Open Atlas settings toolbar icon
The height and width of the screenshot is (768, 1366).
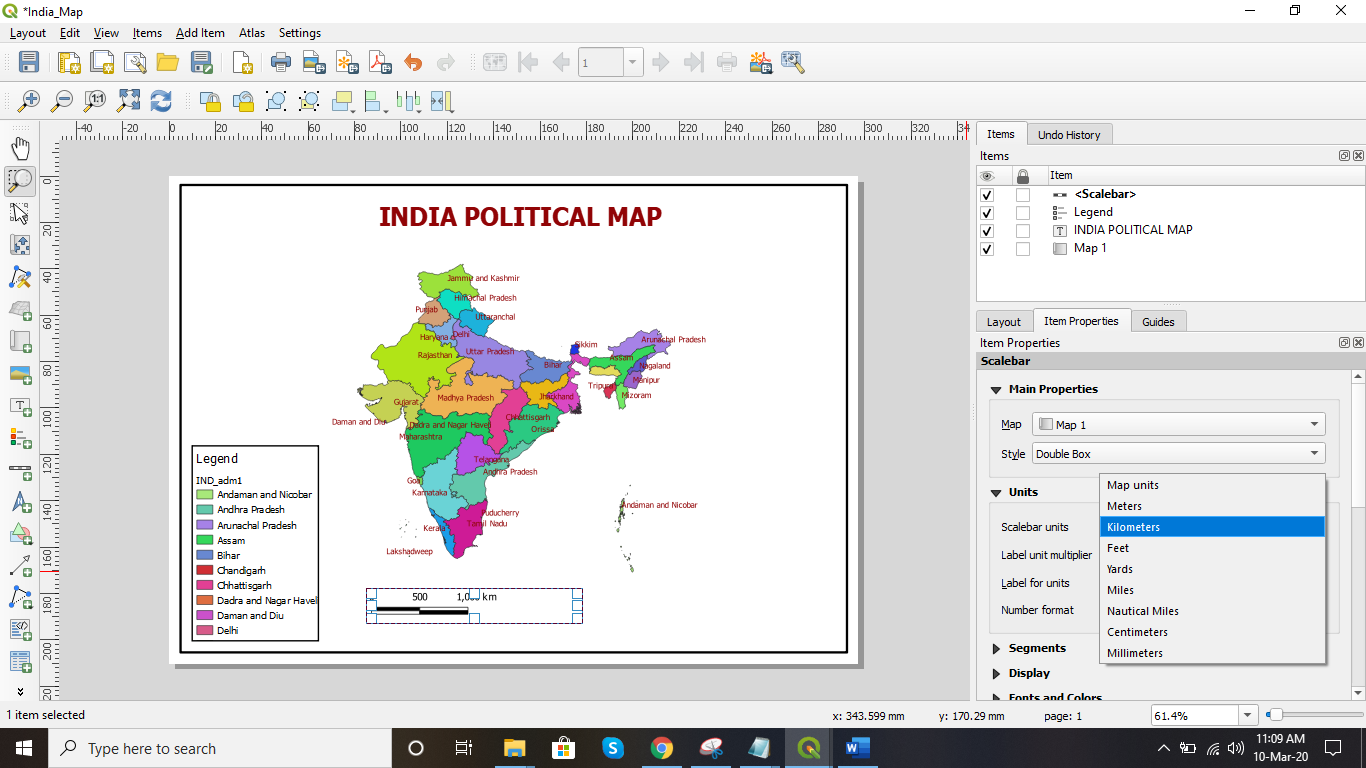(794, 62)
